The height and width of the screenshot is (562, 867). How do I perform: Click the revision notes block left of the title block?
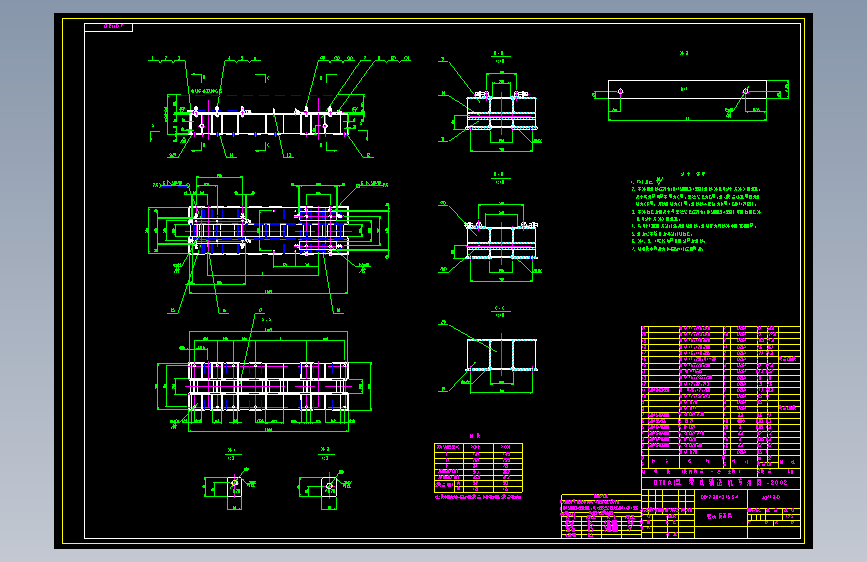(x=601, y=516)
